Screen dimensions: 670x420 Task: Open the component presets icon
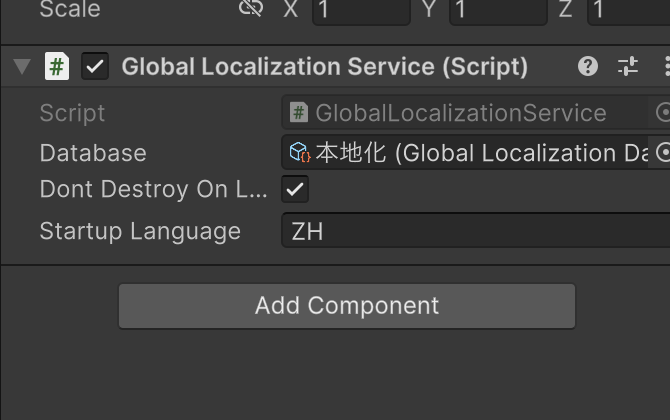point(628,67)
